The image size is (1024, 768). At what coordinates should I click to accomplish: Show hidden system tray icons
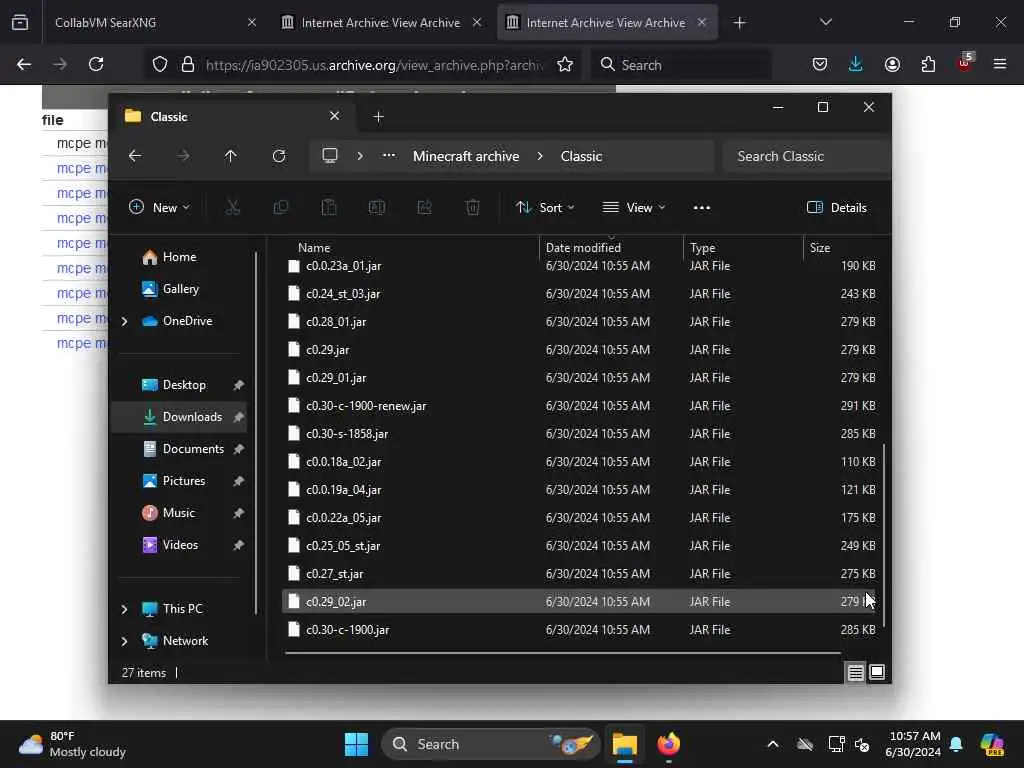773,744
